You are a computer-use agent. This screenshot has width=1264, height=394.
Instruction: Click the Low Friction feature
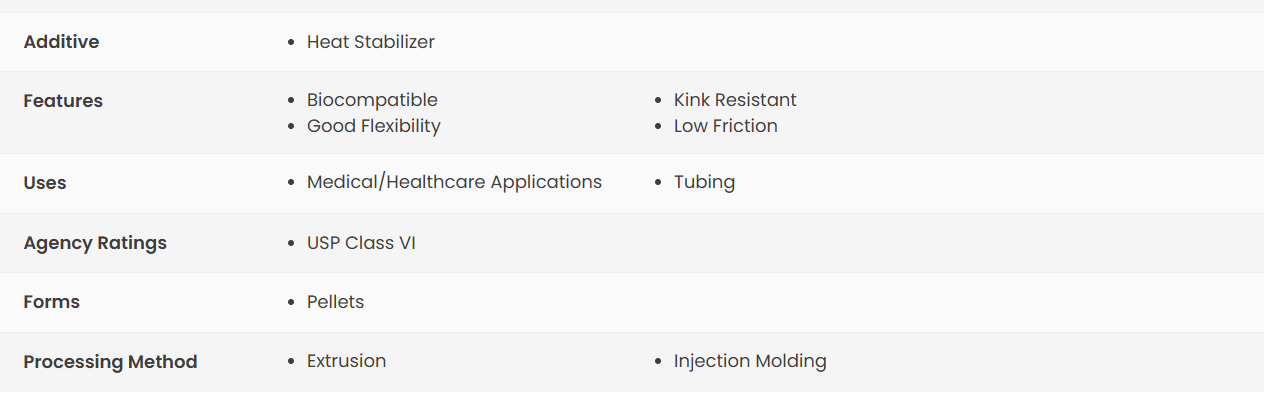point(726,126)
